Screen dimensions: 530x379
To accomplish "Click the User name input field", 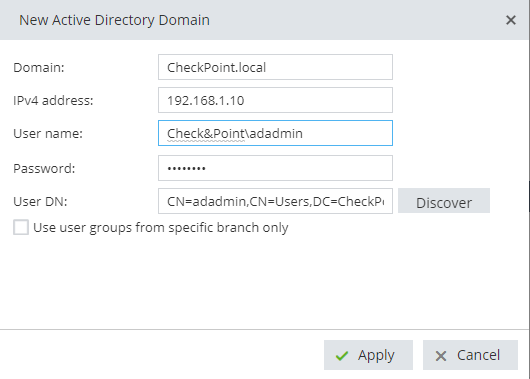I will (275, 133).
